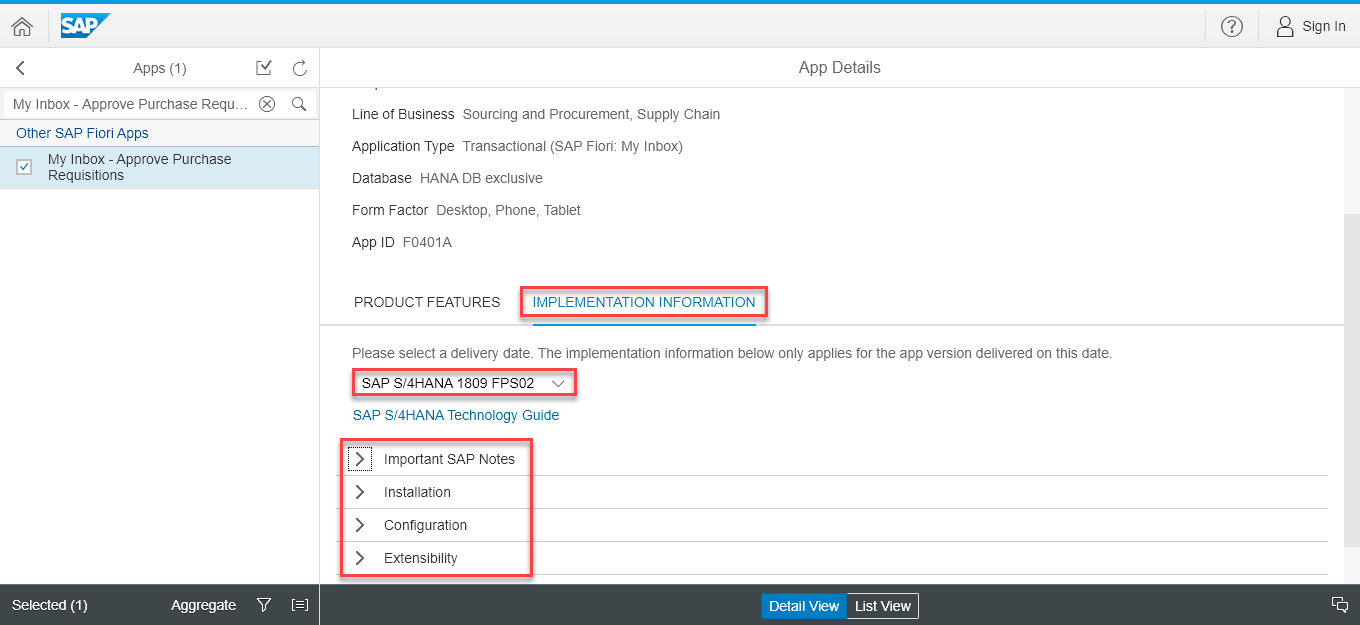Click the Sign In button
The width and height of the screenshot is (1360, 625).
pyautogui.click(x=1311, y=27)
